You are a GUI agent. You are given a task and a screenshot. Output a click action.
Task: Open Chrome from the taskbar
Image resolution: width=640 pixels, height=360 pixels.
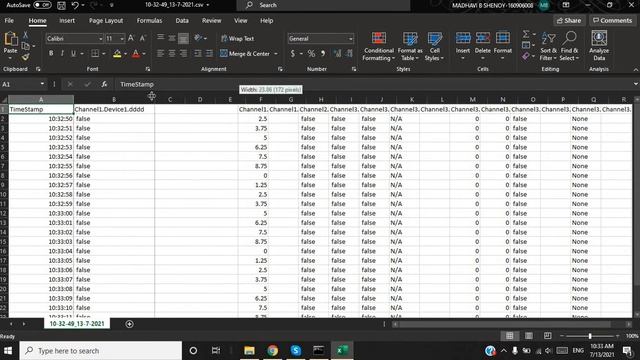coord(273,350)
